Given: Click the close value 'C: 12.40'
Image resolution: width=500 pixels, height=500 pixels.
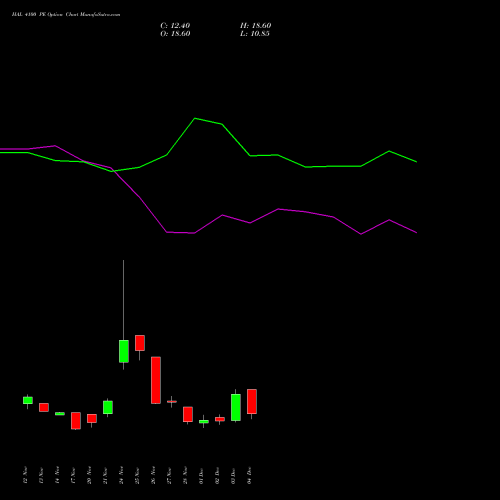Looking at the screenshot, I should pyautogui.click(x=175, y=26).
